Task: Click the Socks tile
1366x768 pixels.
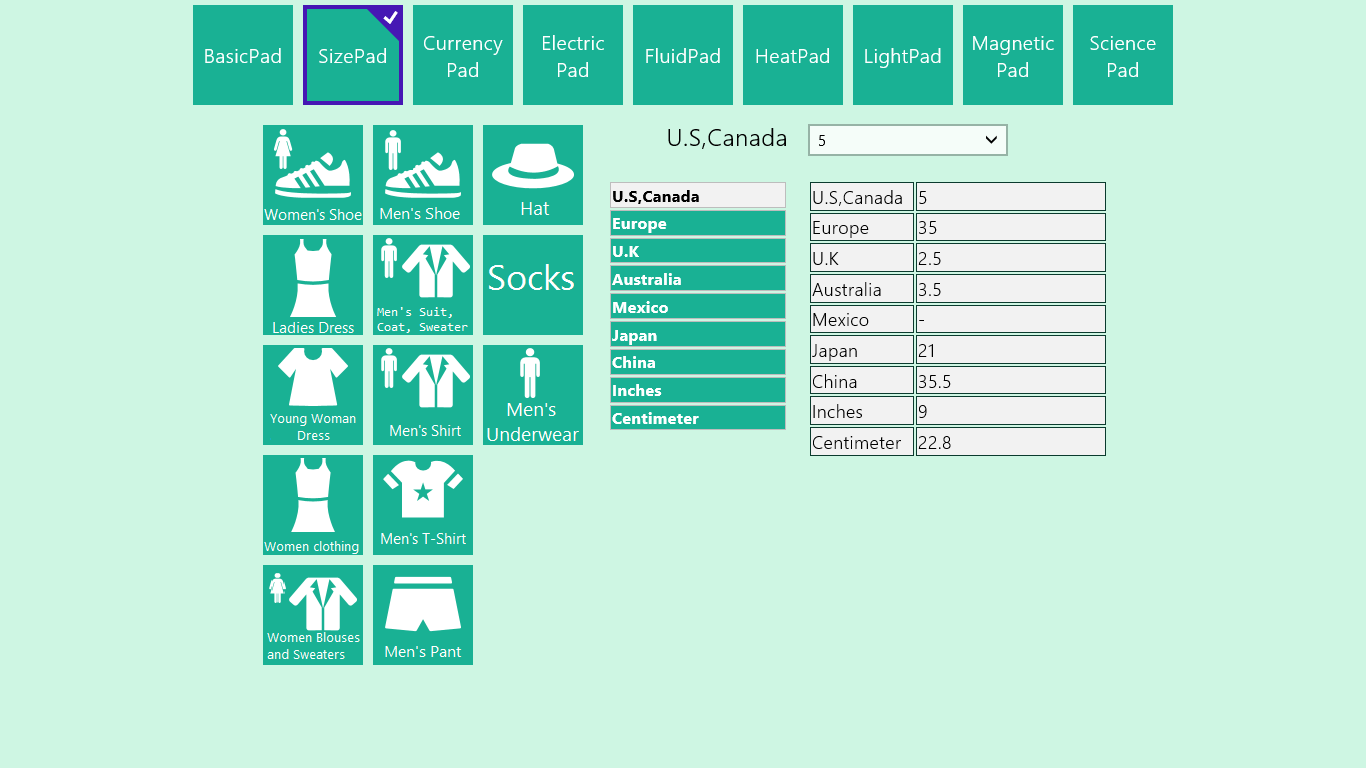Action: (533, 285)
